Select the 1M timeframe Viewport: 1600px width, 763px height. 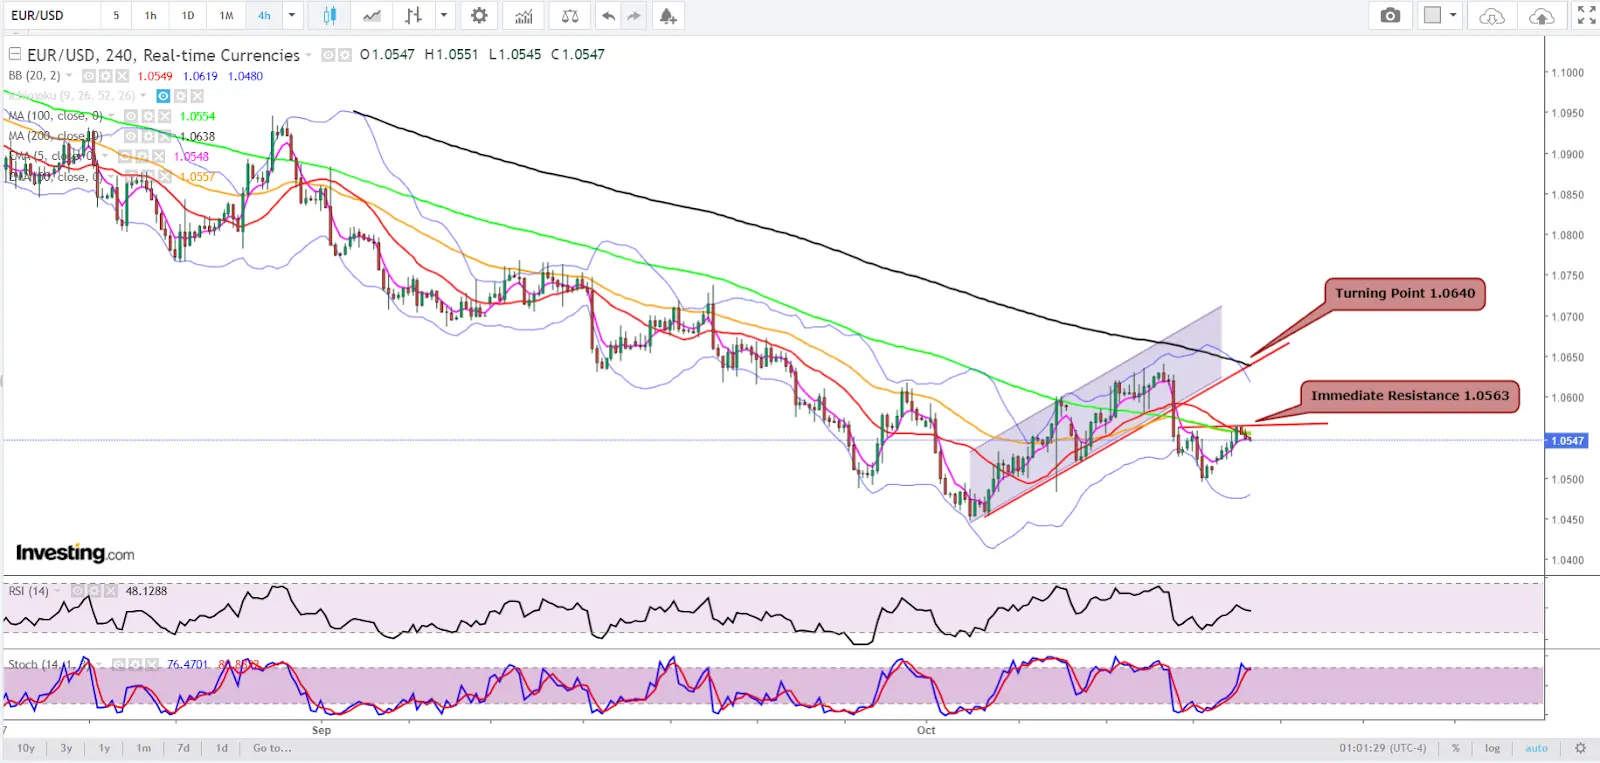click(x=226, y=16)
